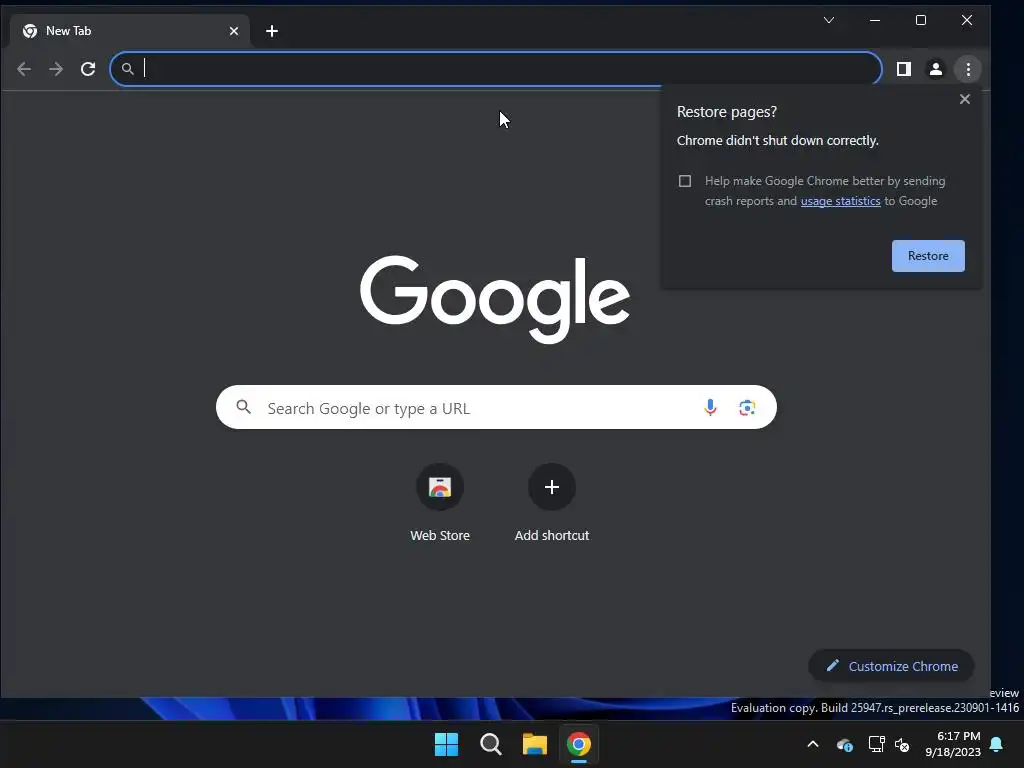The width and height of the screenshot is (1024, 768).
Task: Close the New Tab tab
Action: point(234,31)
